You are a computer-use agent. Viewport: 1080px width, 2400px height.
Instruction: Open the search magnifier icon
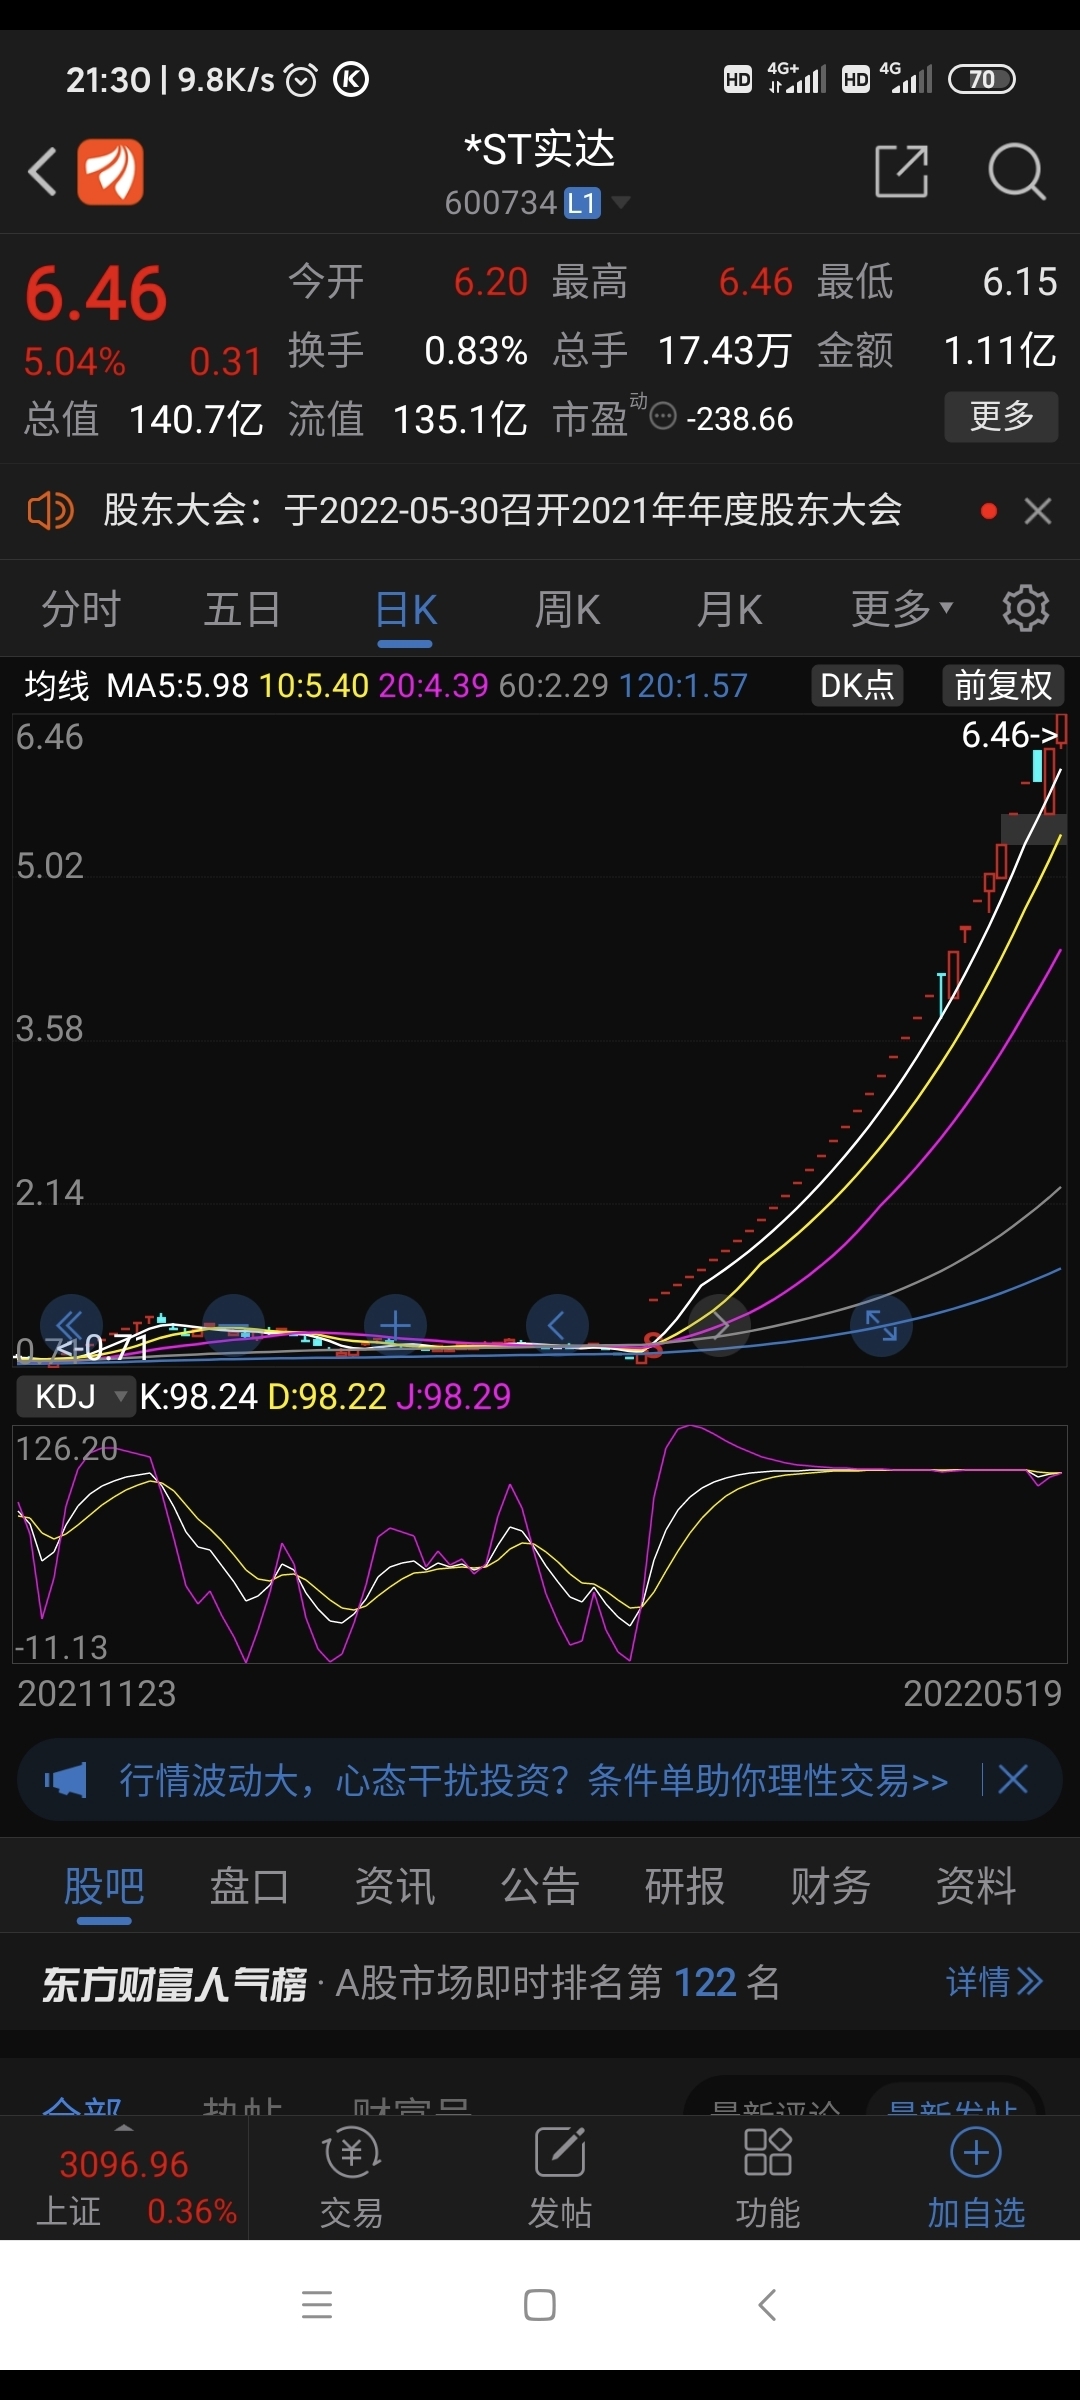point(1017,172)
